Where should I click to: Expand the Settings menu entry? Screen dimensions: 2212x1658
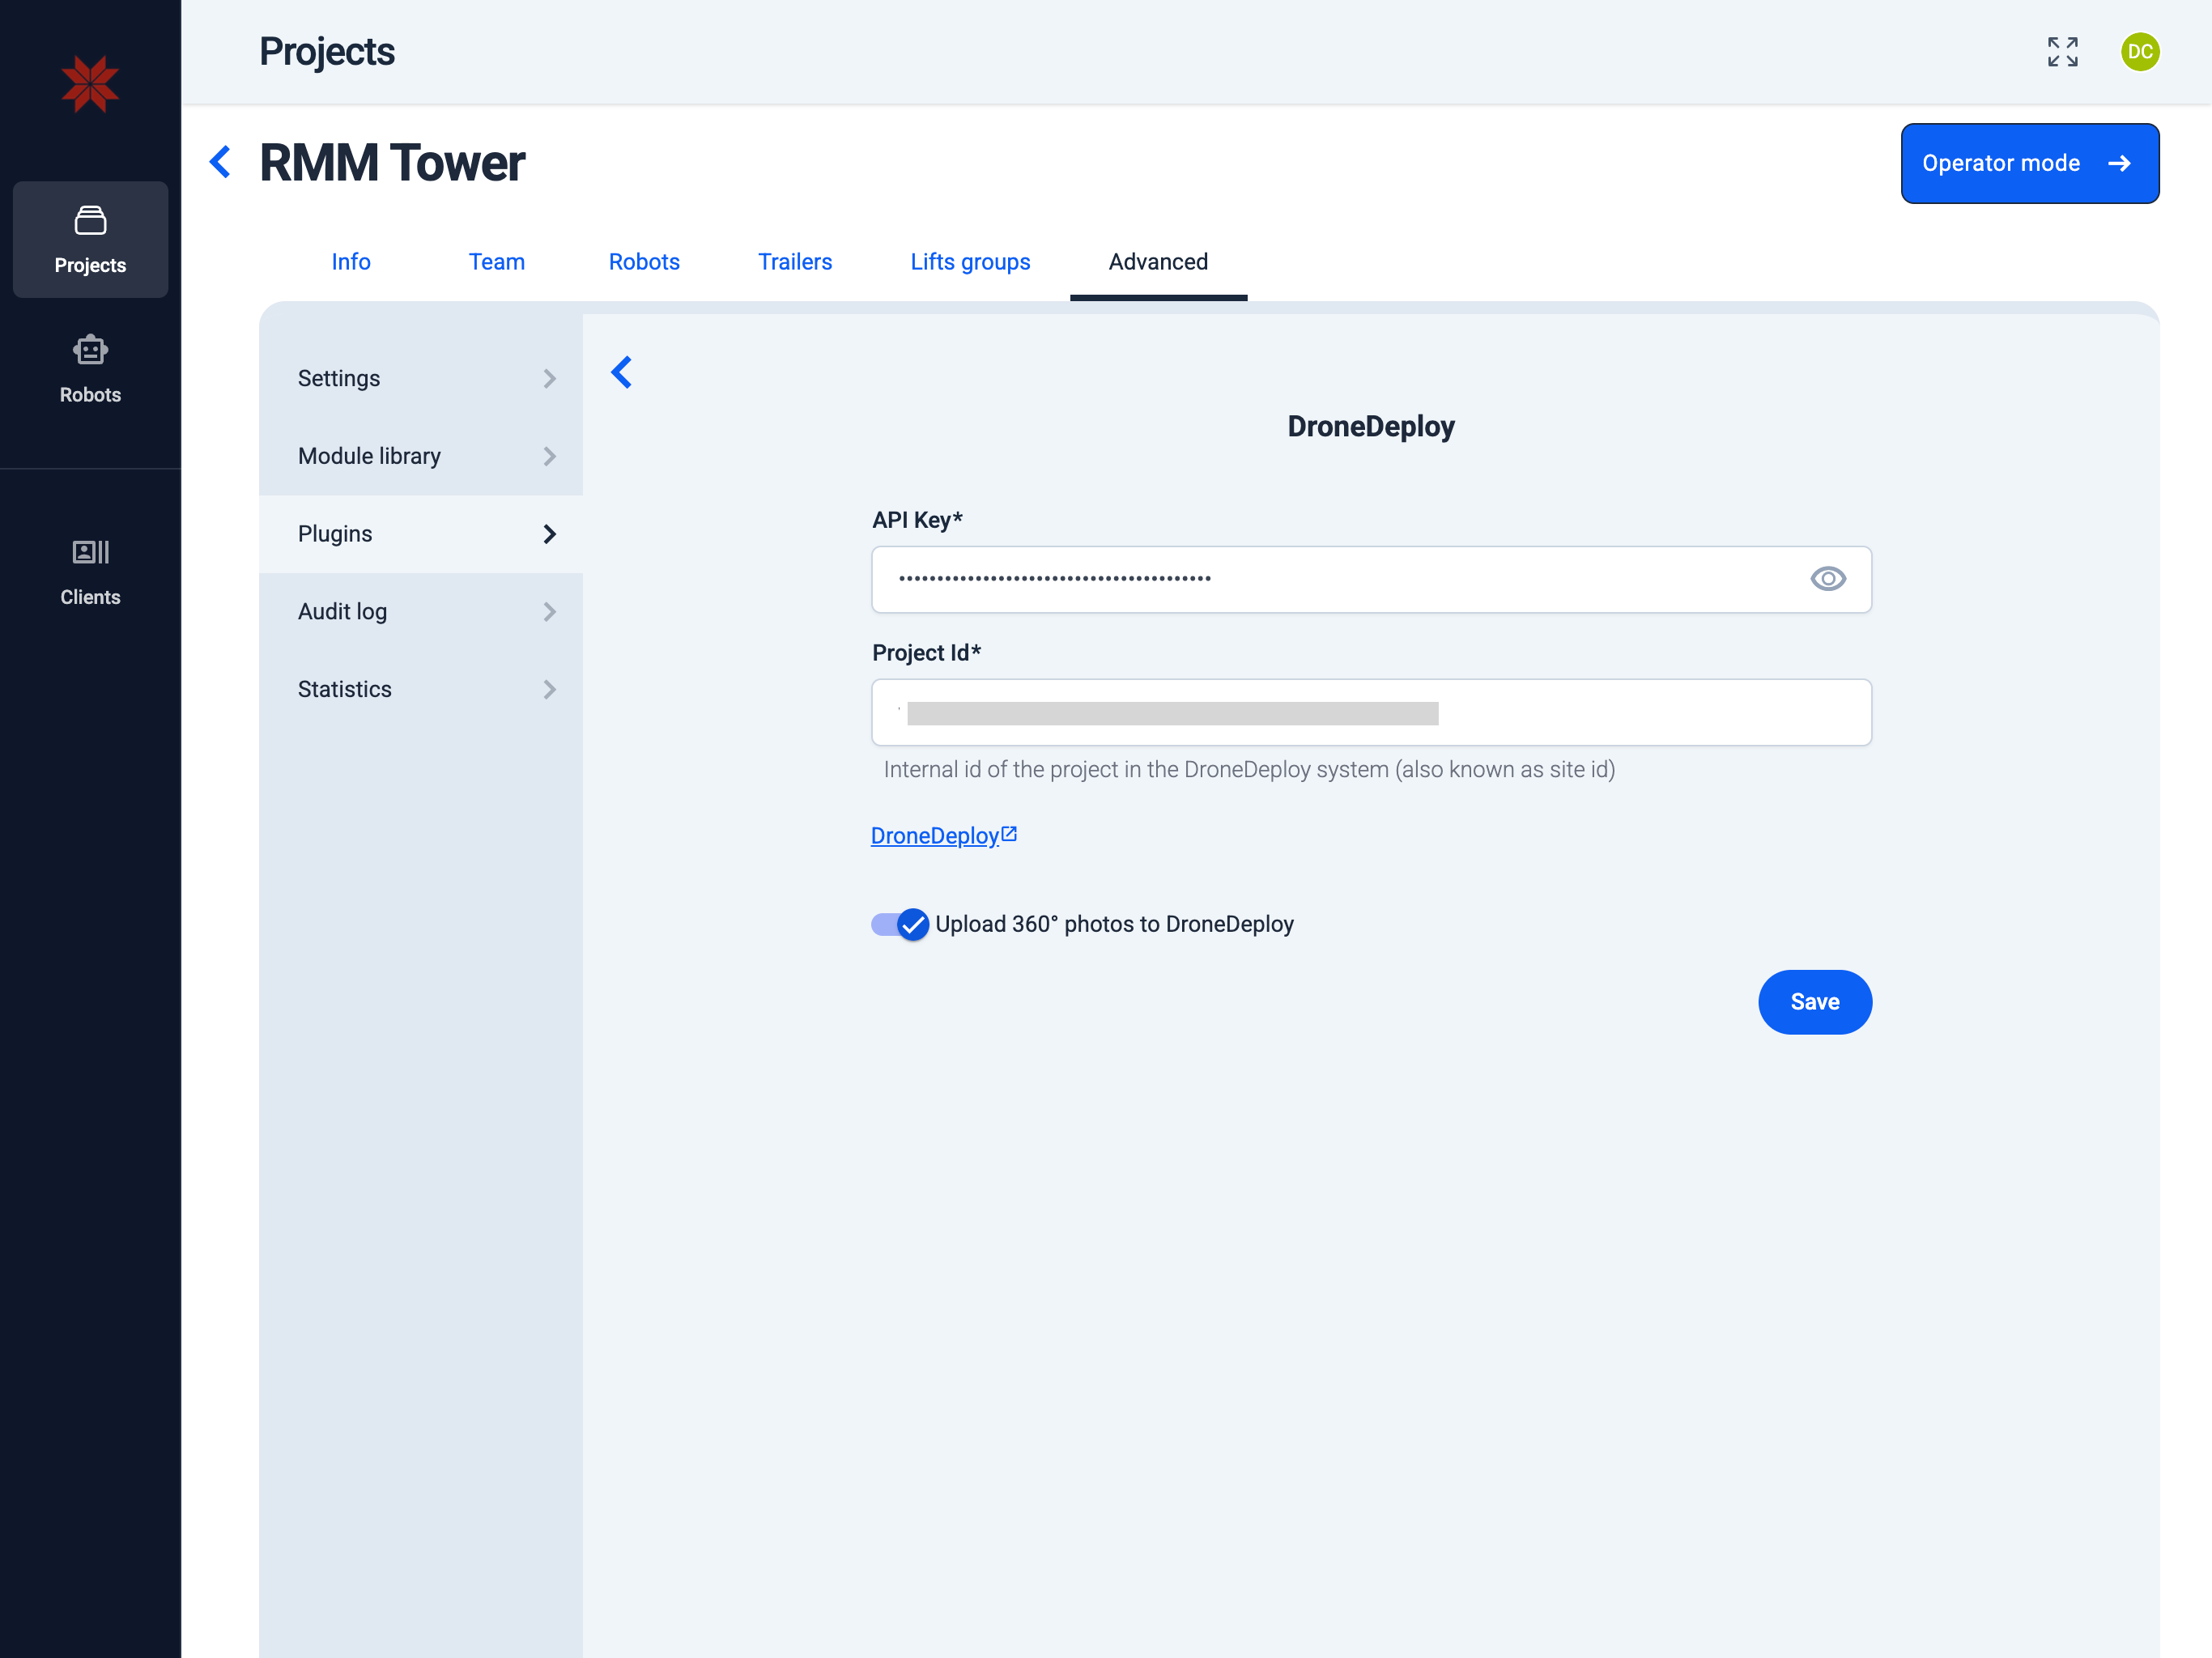[421, 379]
